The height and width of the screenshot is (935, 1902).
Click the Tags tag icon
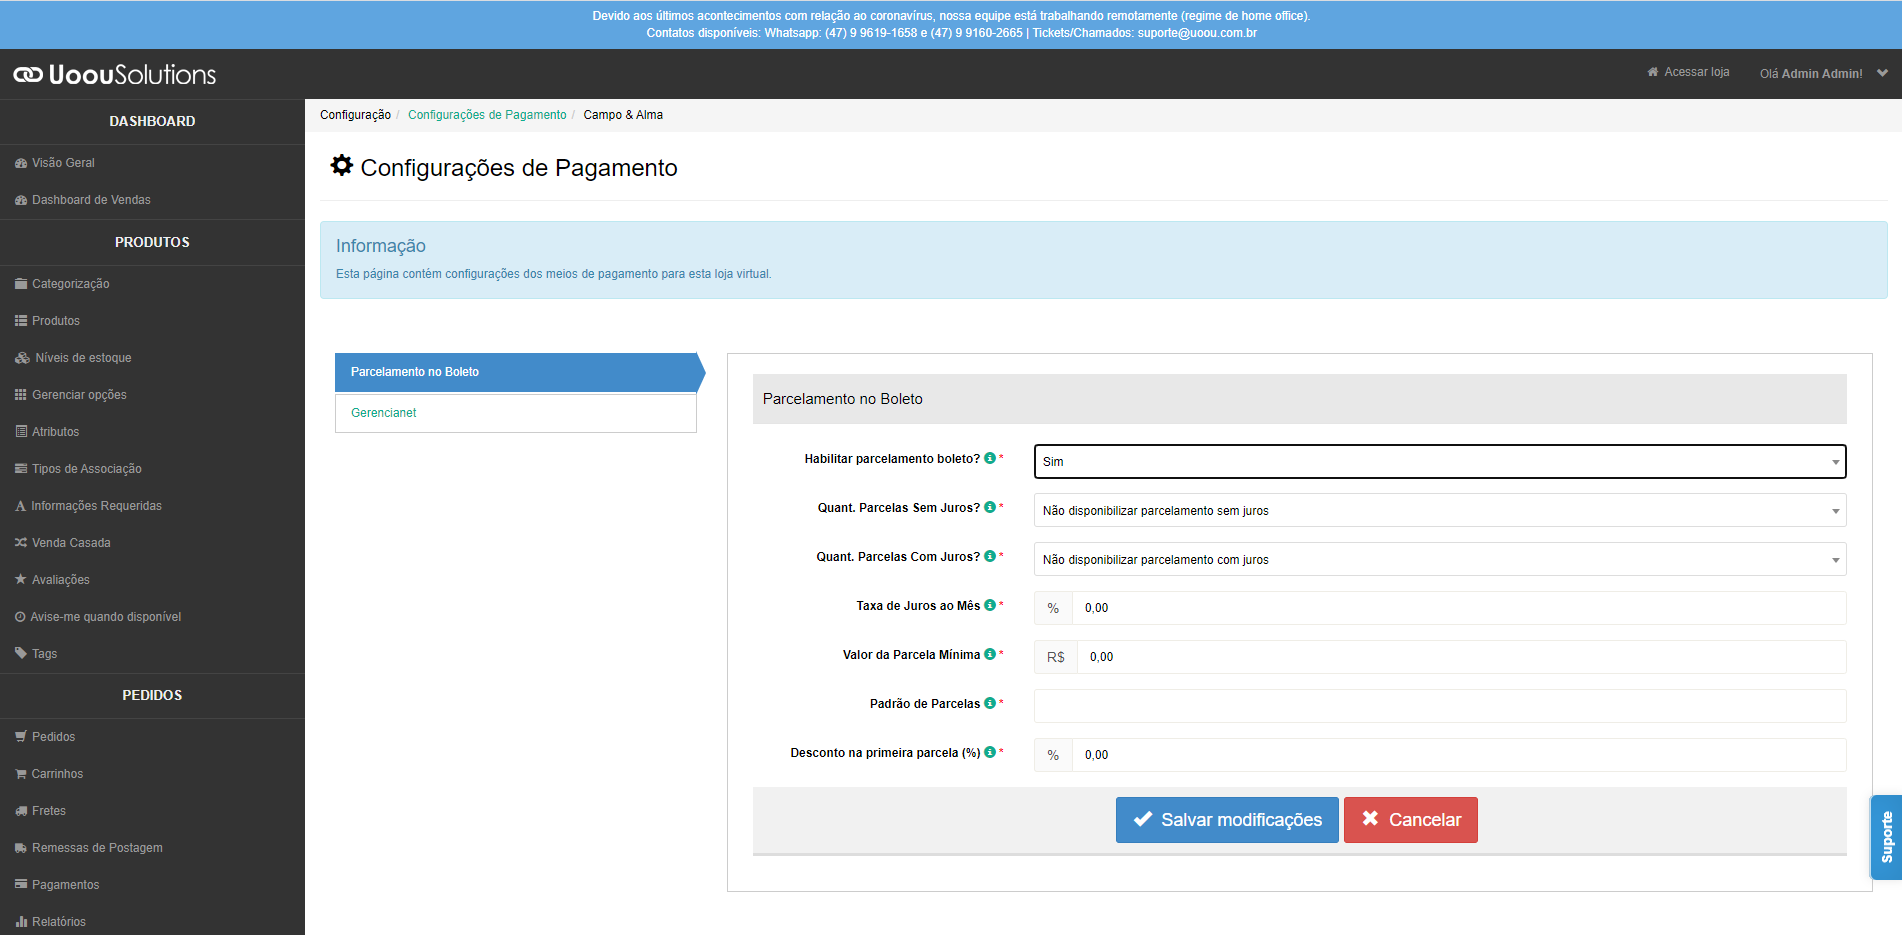[x=21, y=653]
